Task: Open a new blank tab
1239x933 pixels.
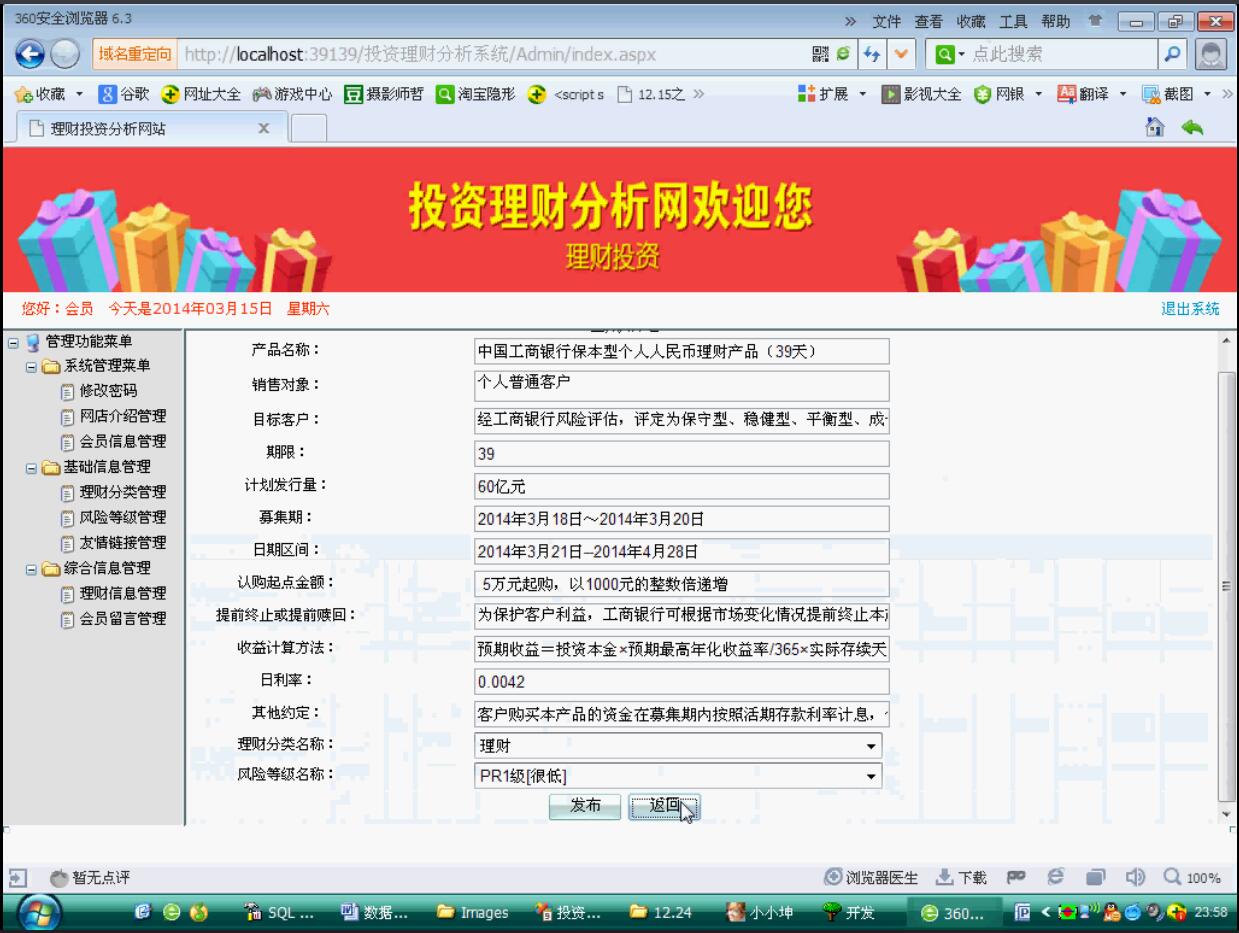Action: coord(309,128)
